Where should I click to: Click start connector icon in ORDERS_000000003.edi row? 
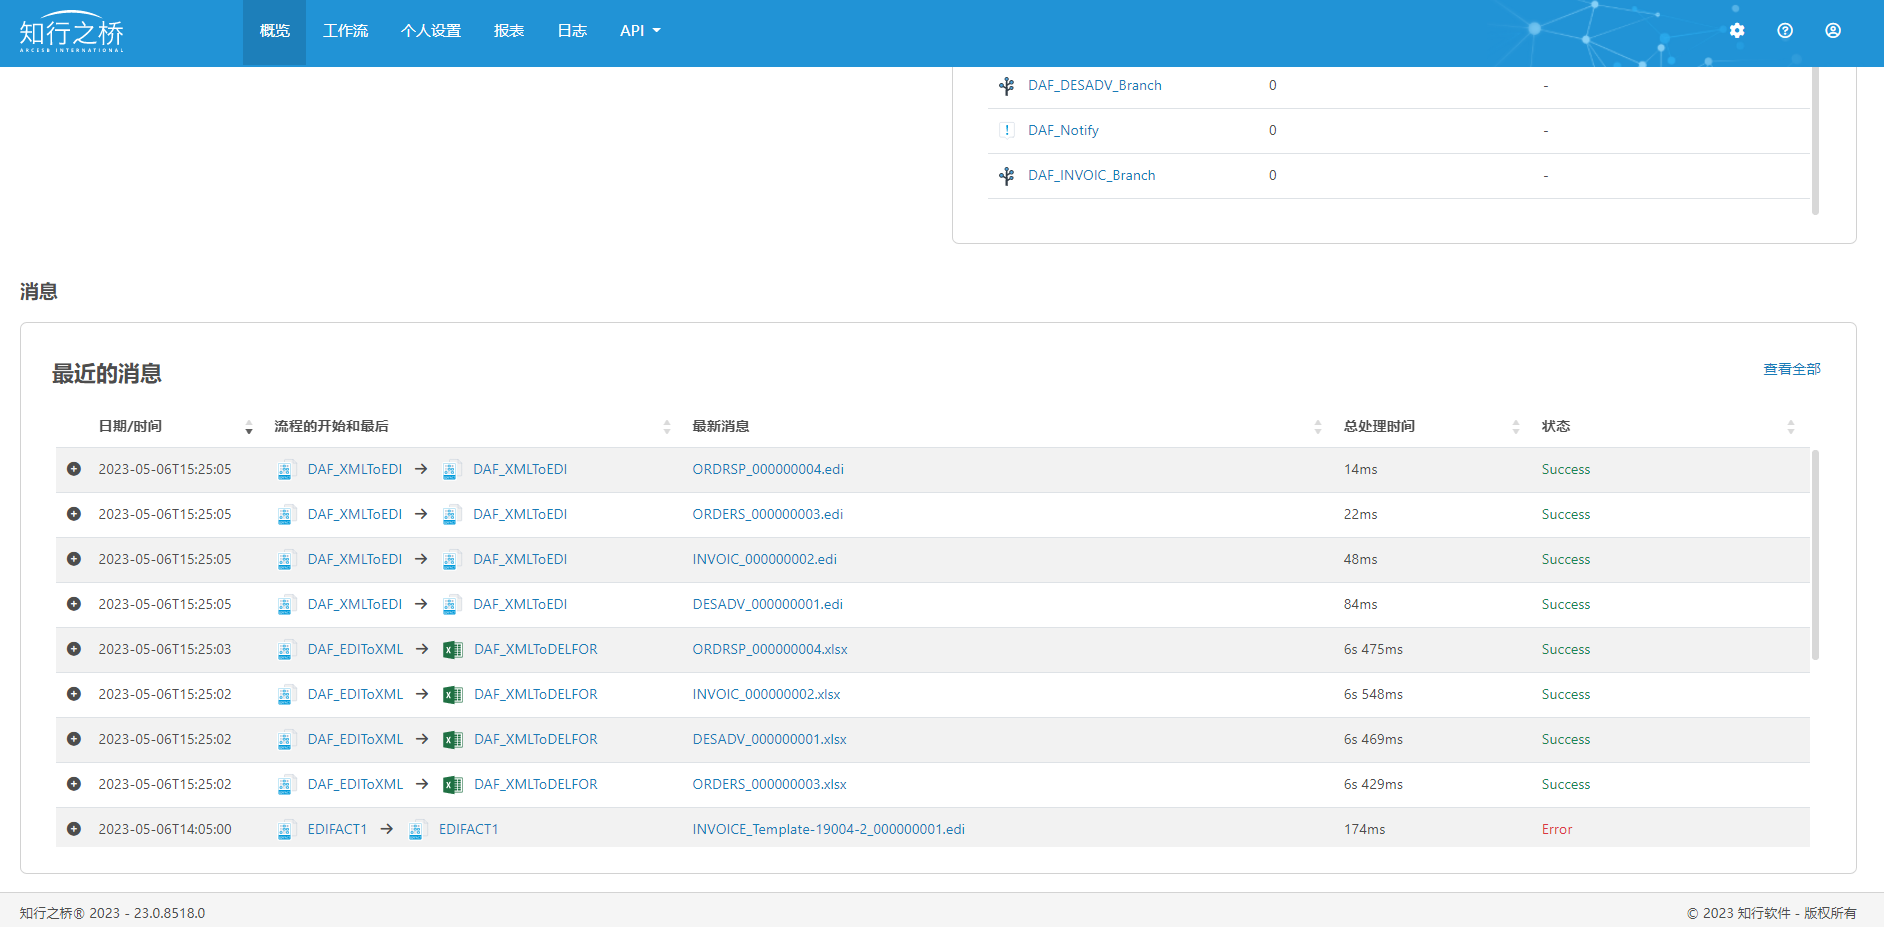(x=286, y=515)
